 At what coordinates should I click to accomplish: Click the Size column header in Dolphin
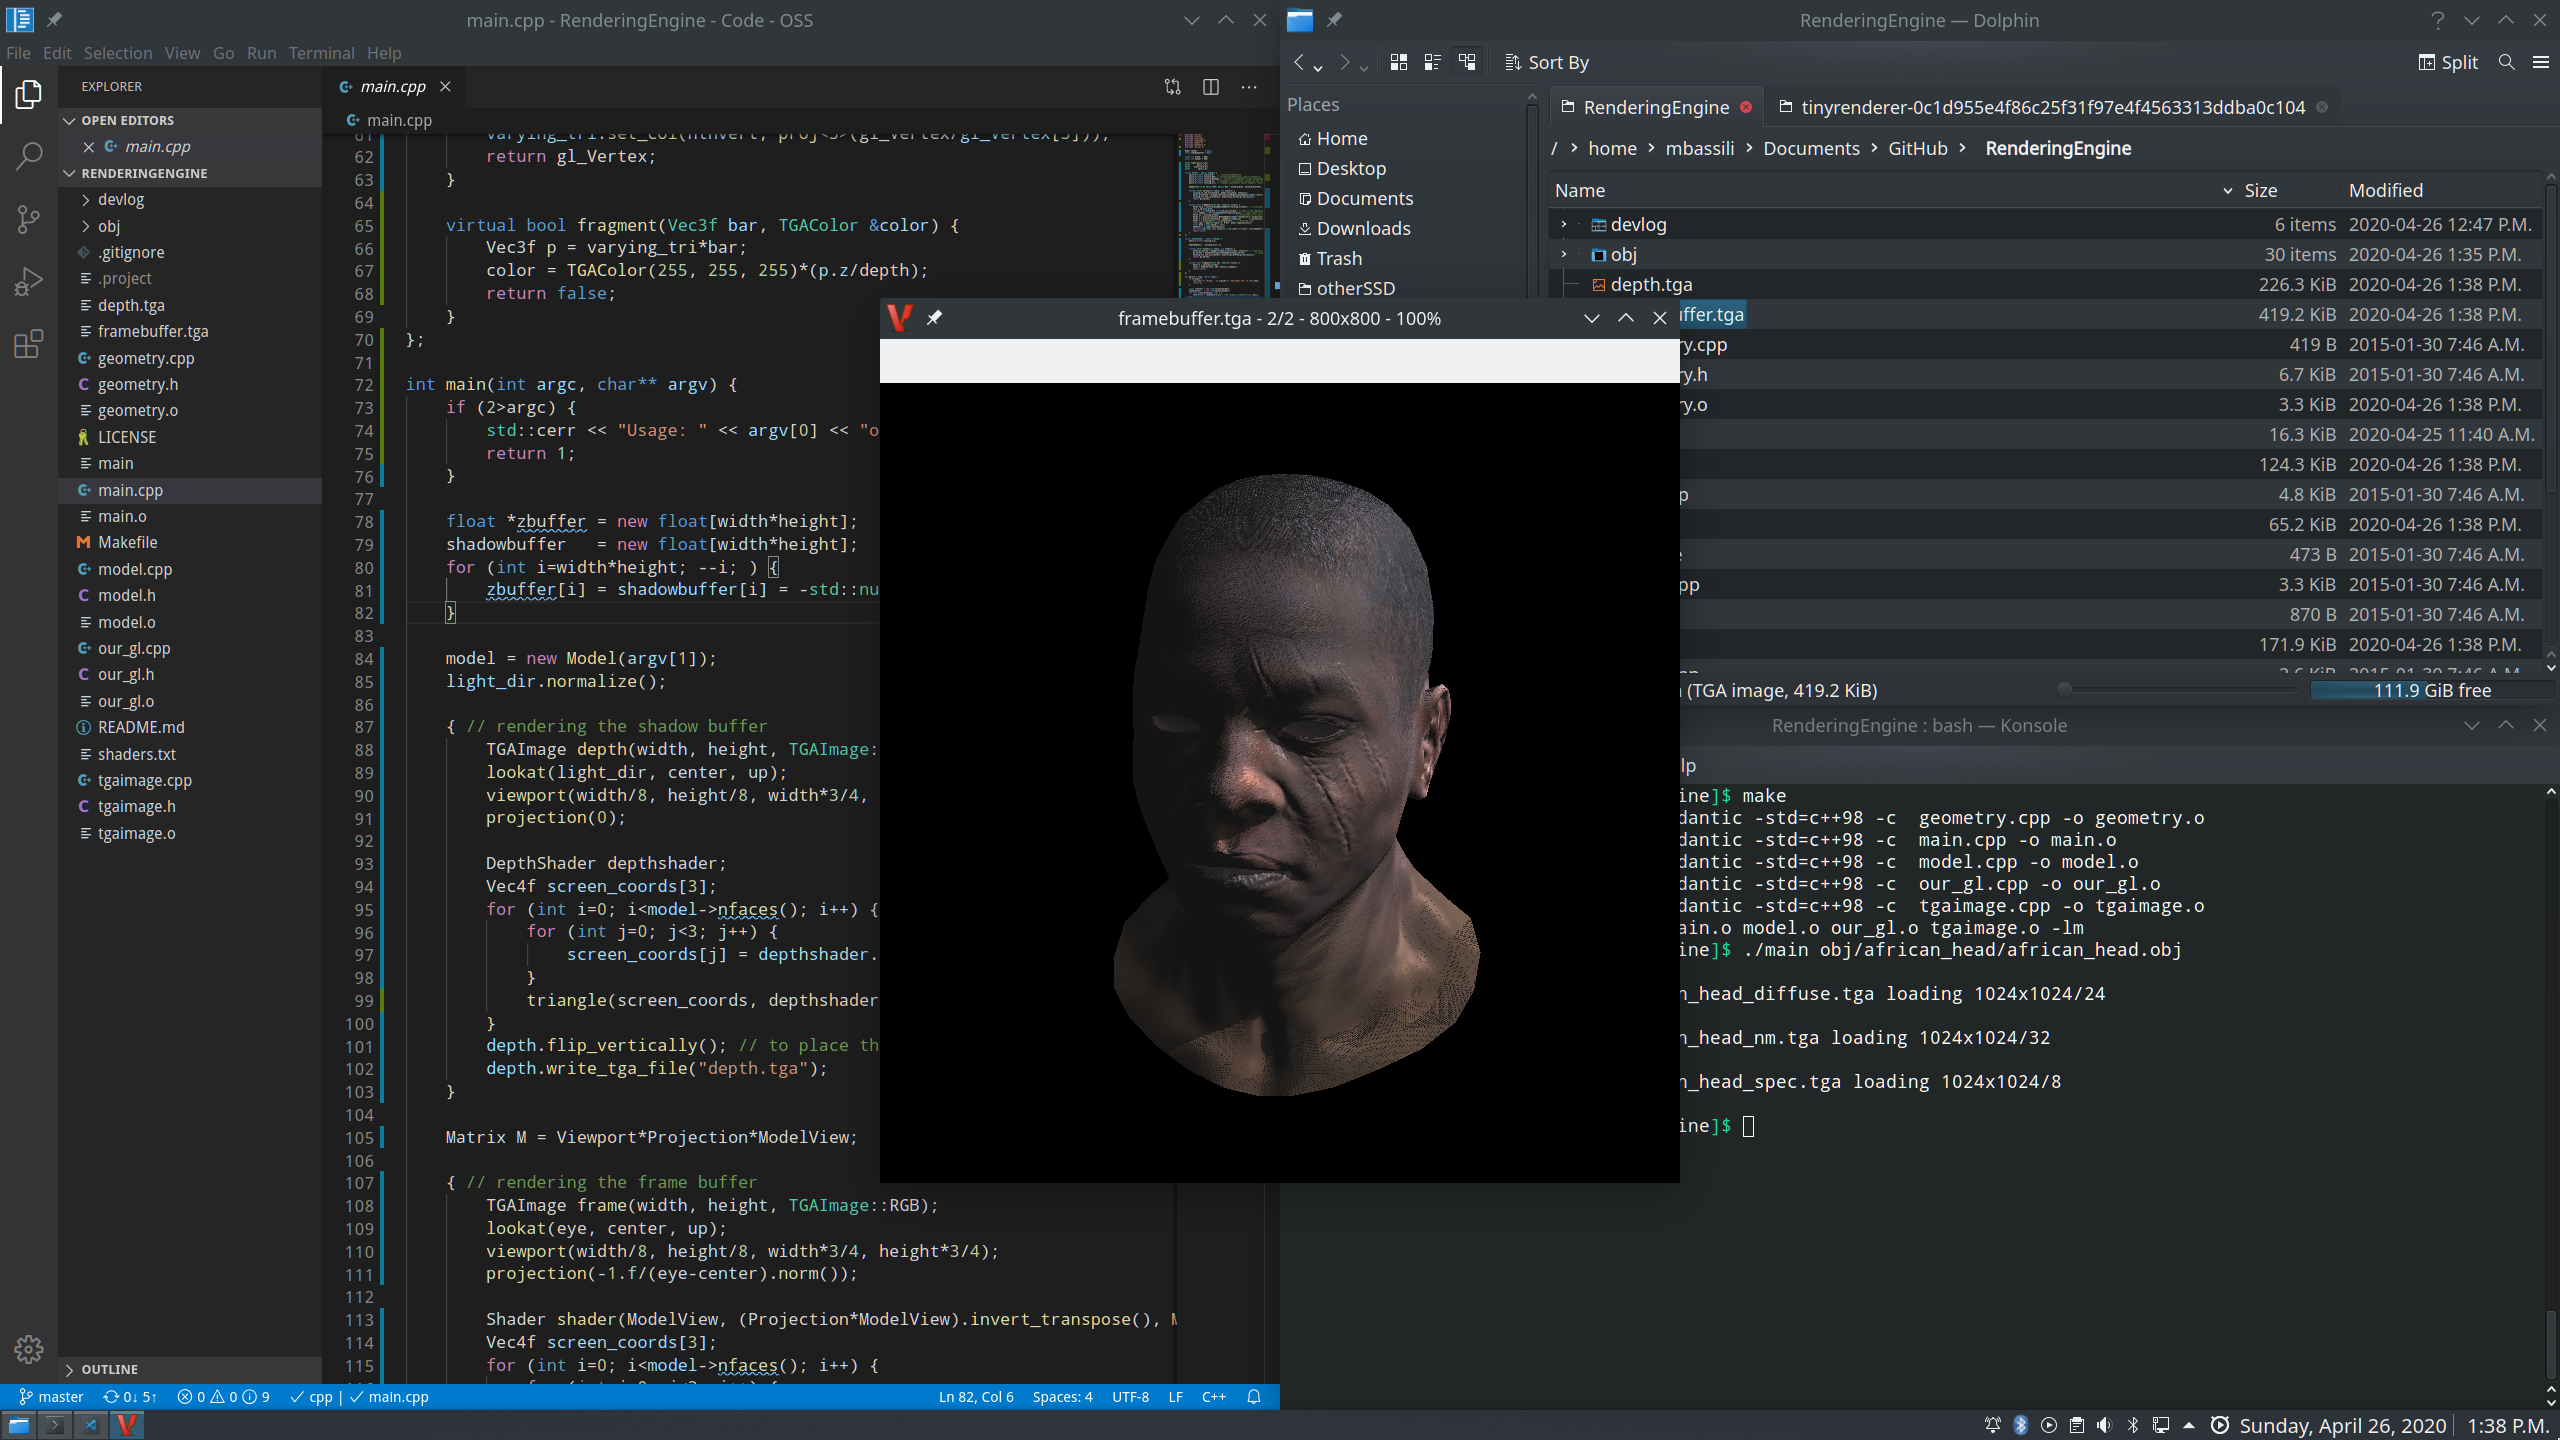point(2260,190)
